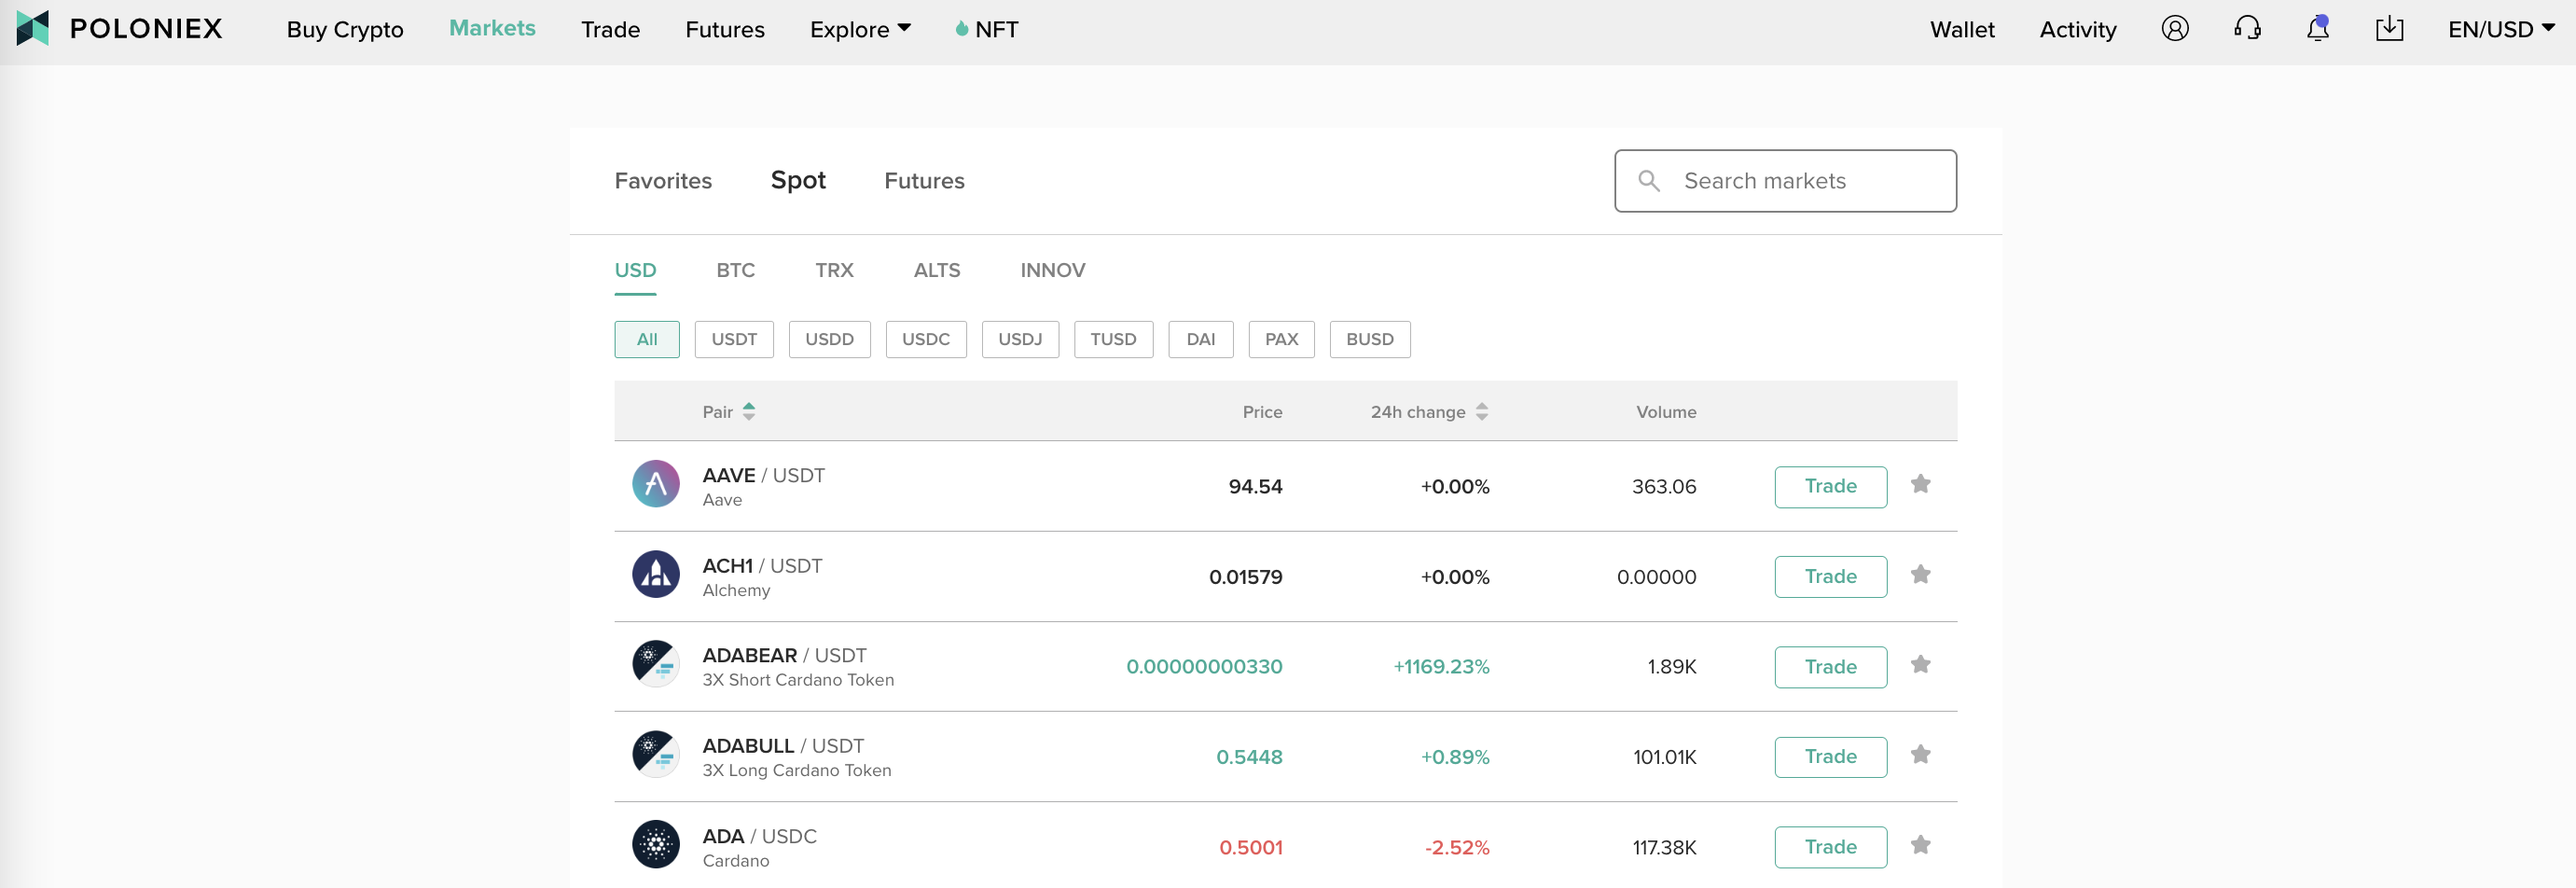Toggle favorite star for ADA / USDC

[x=1920, y=845]
